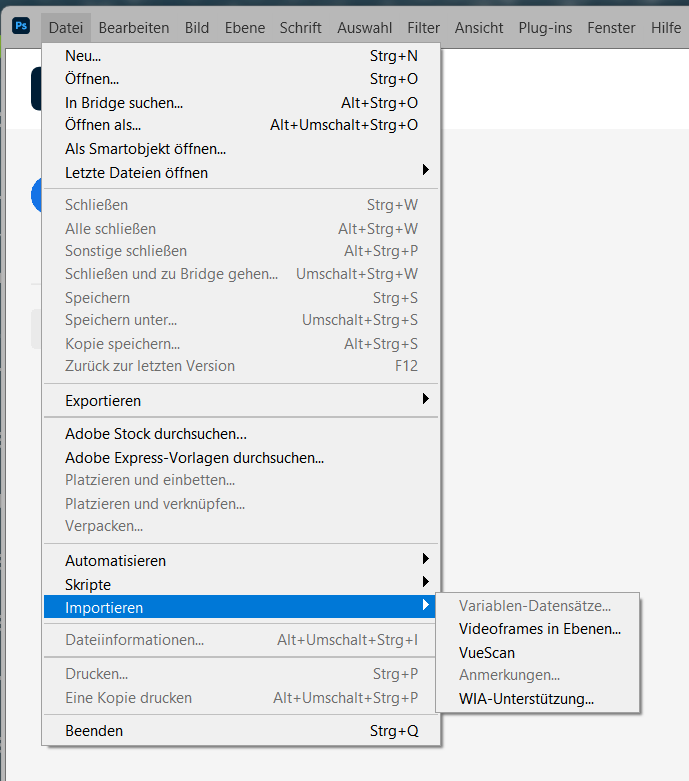The height and width of the screenshot is (781, 689).
Task: Click Platzieren und verknüpfen...
Action: 241,504
